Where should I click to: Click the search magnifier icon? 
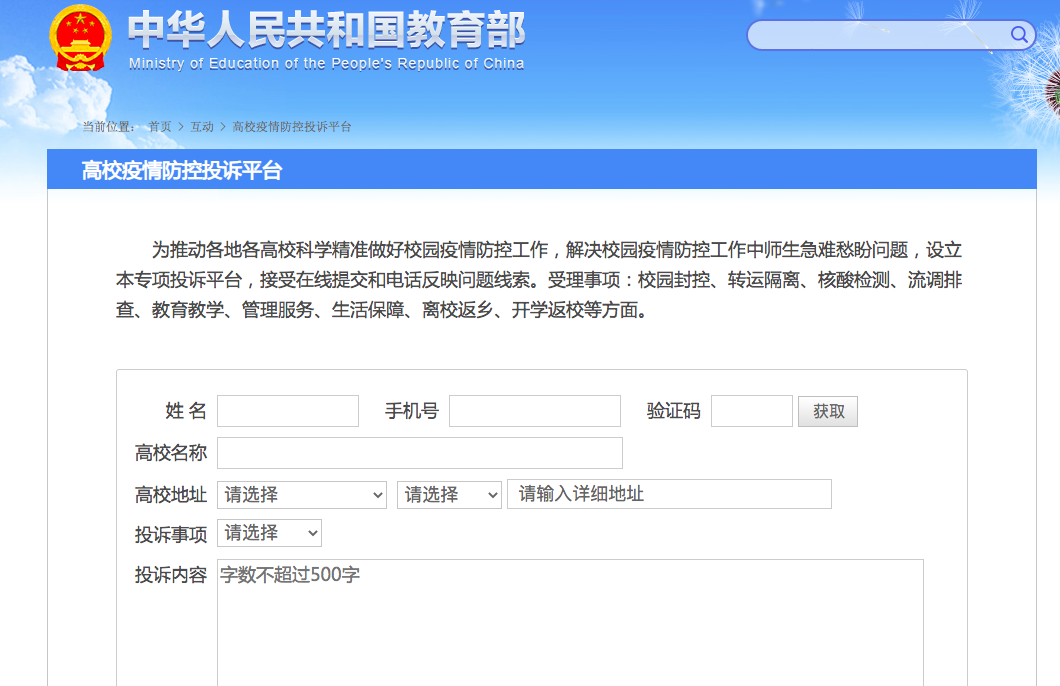pos(1019,35)
